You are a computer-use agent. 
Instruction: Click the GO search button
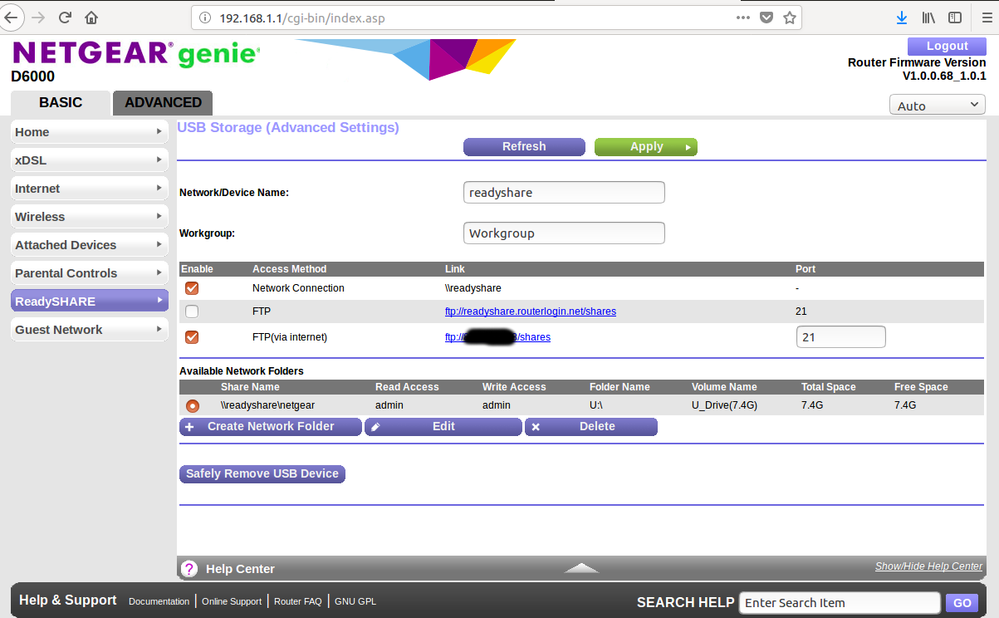tap(962, 603)
